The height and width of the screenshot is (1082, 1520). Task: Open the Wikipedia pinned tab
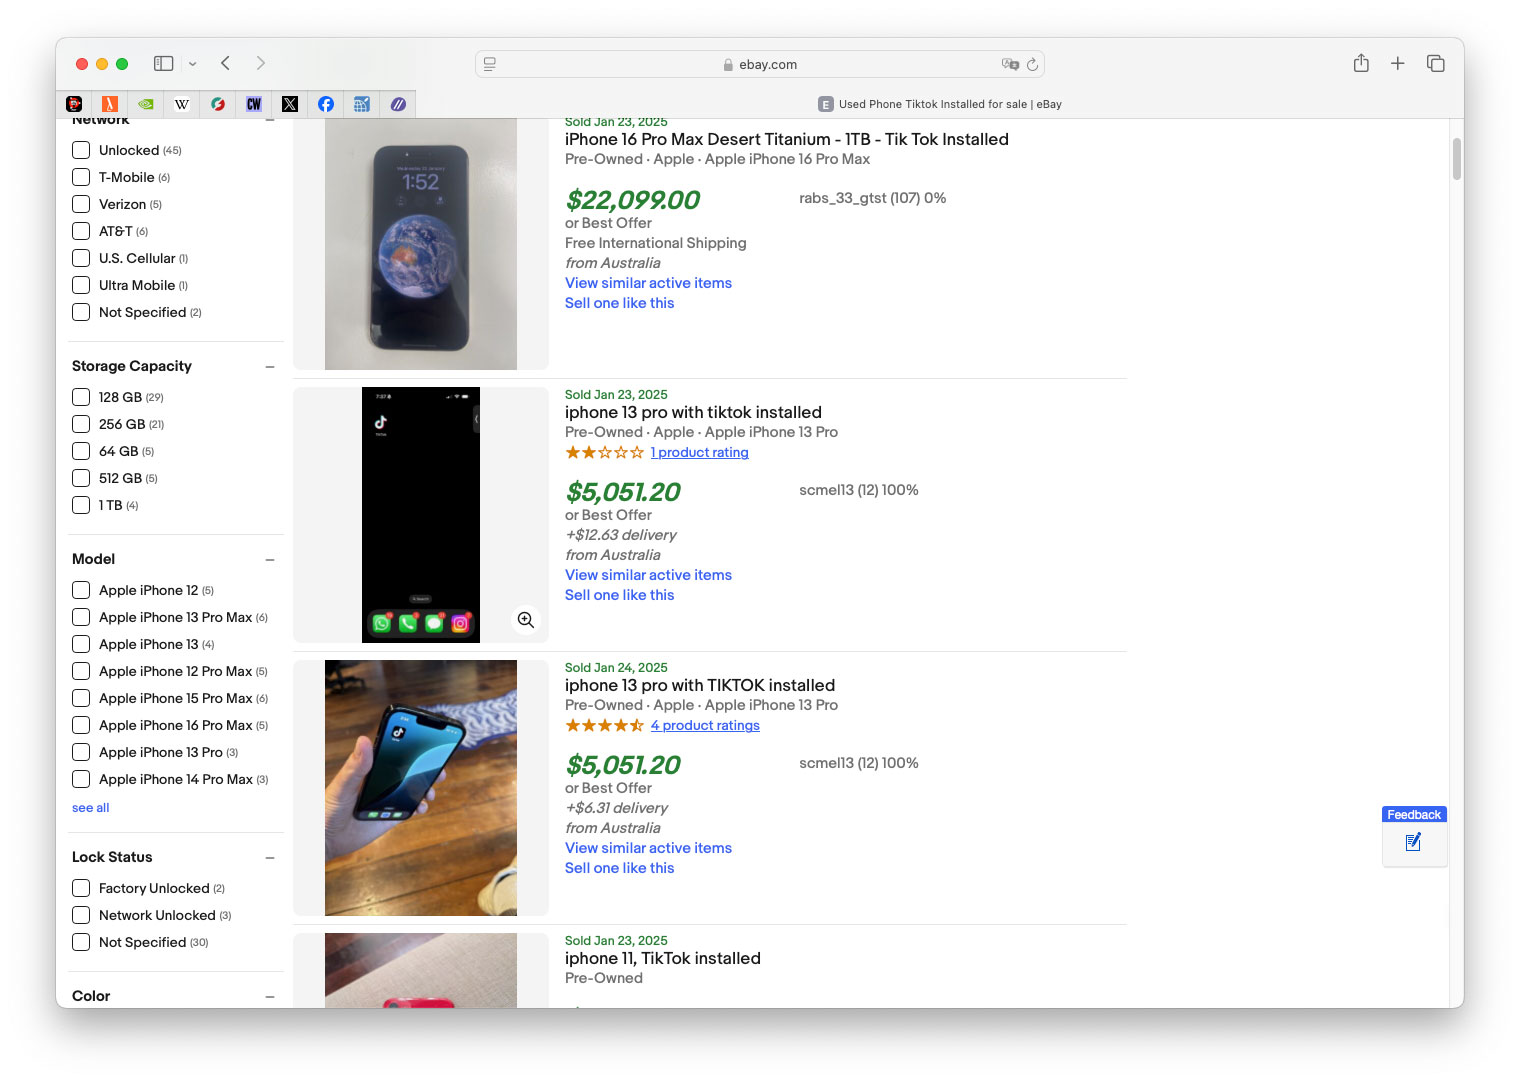[182, 104]
